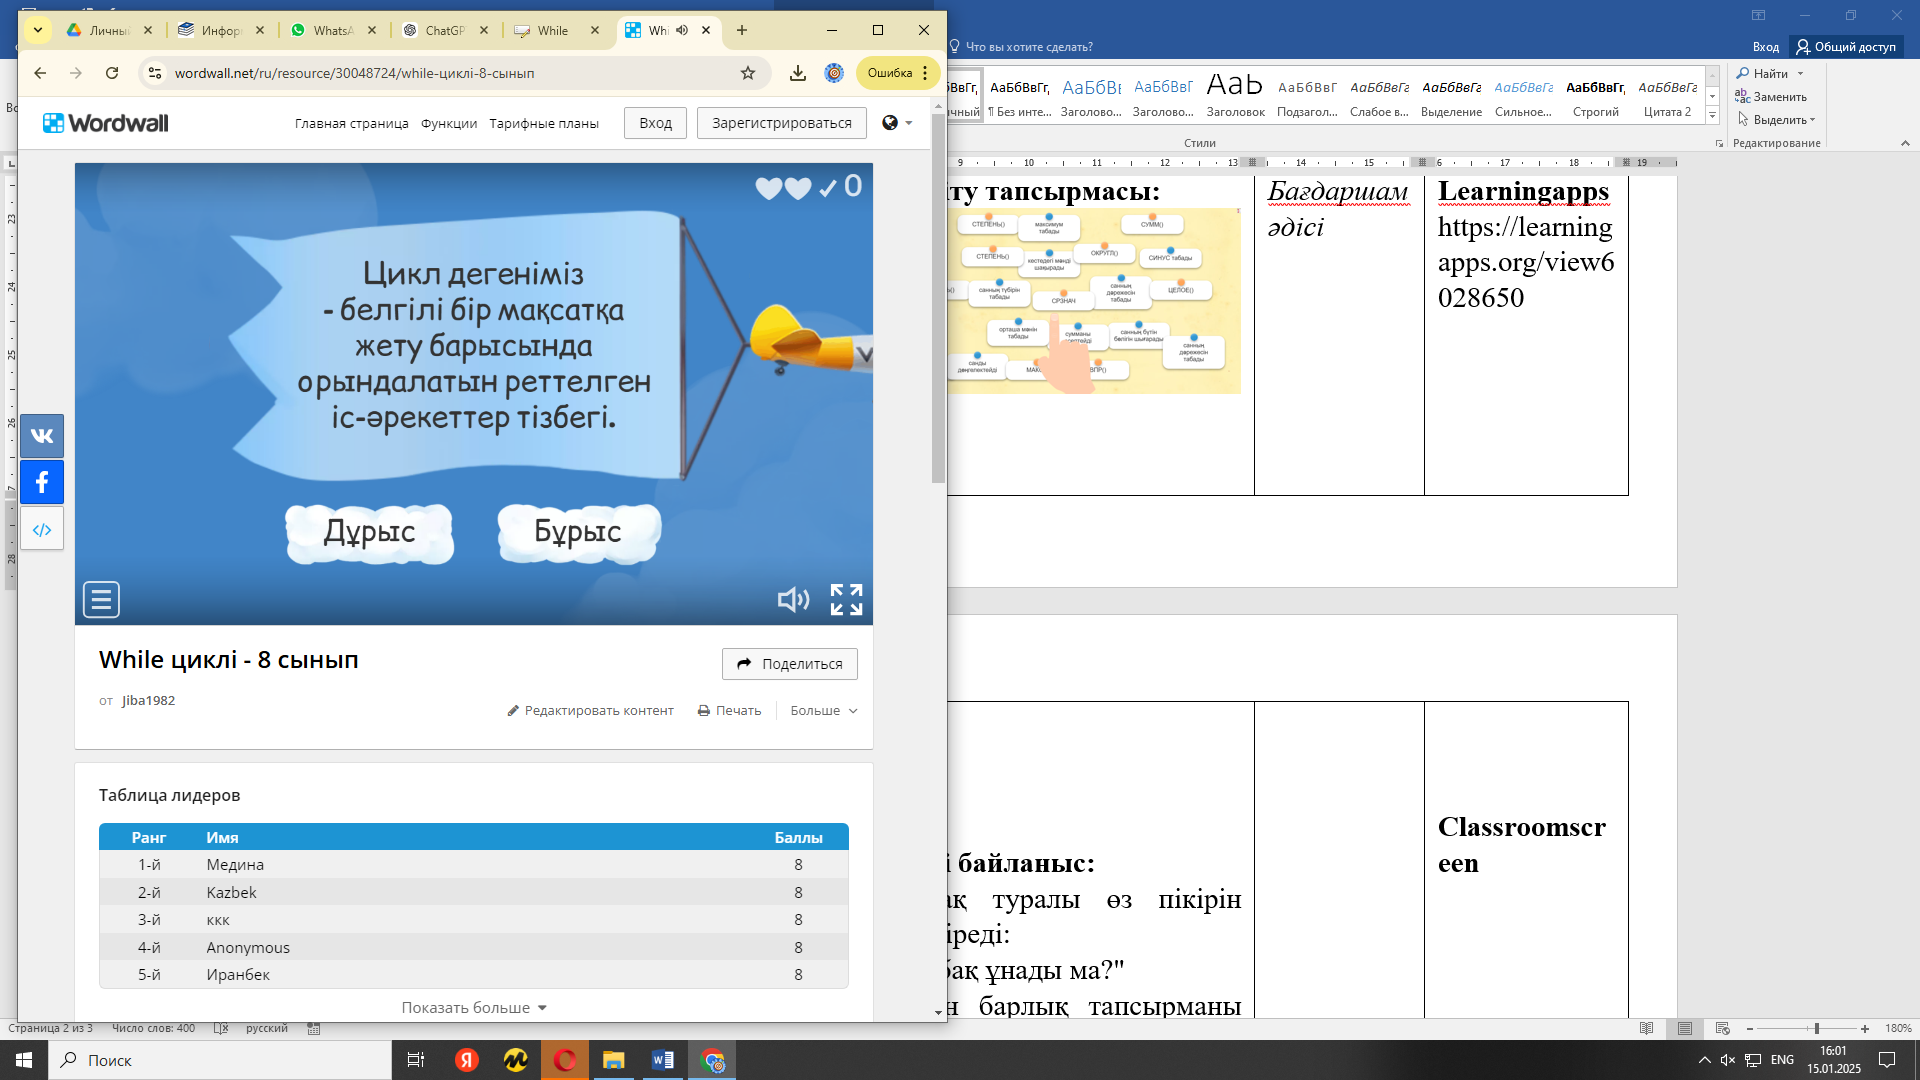Click the Зарегистрироваться button
Viewport: 1920px width, 1080px height.
[781, 123]
